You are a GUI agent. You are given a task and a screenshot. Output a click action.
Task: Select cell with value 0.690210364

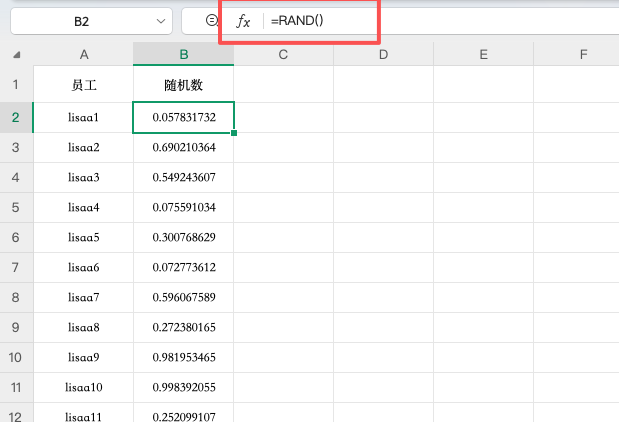[x=184, y=147]
